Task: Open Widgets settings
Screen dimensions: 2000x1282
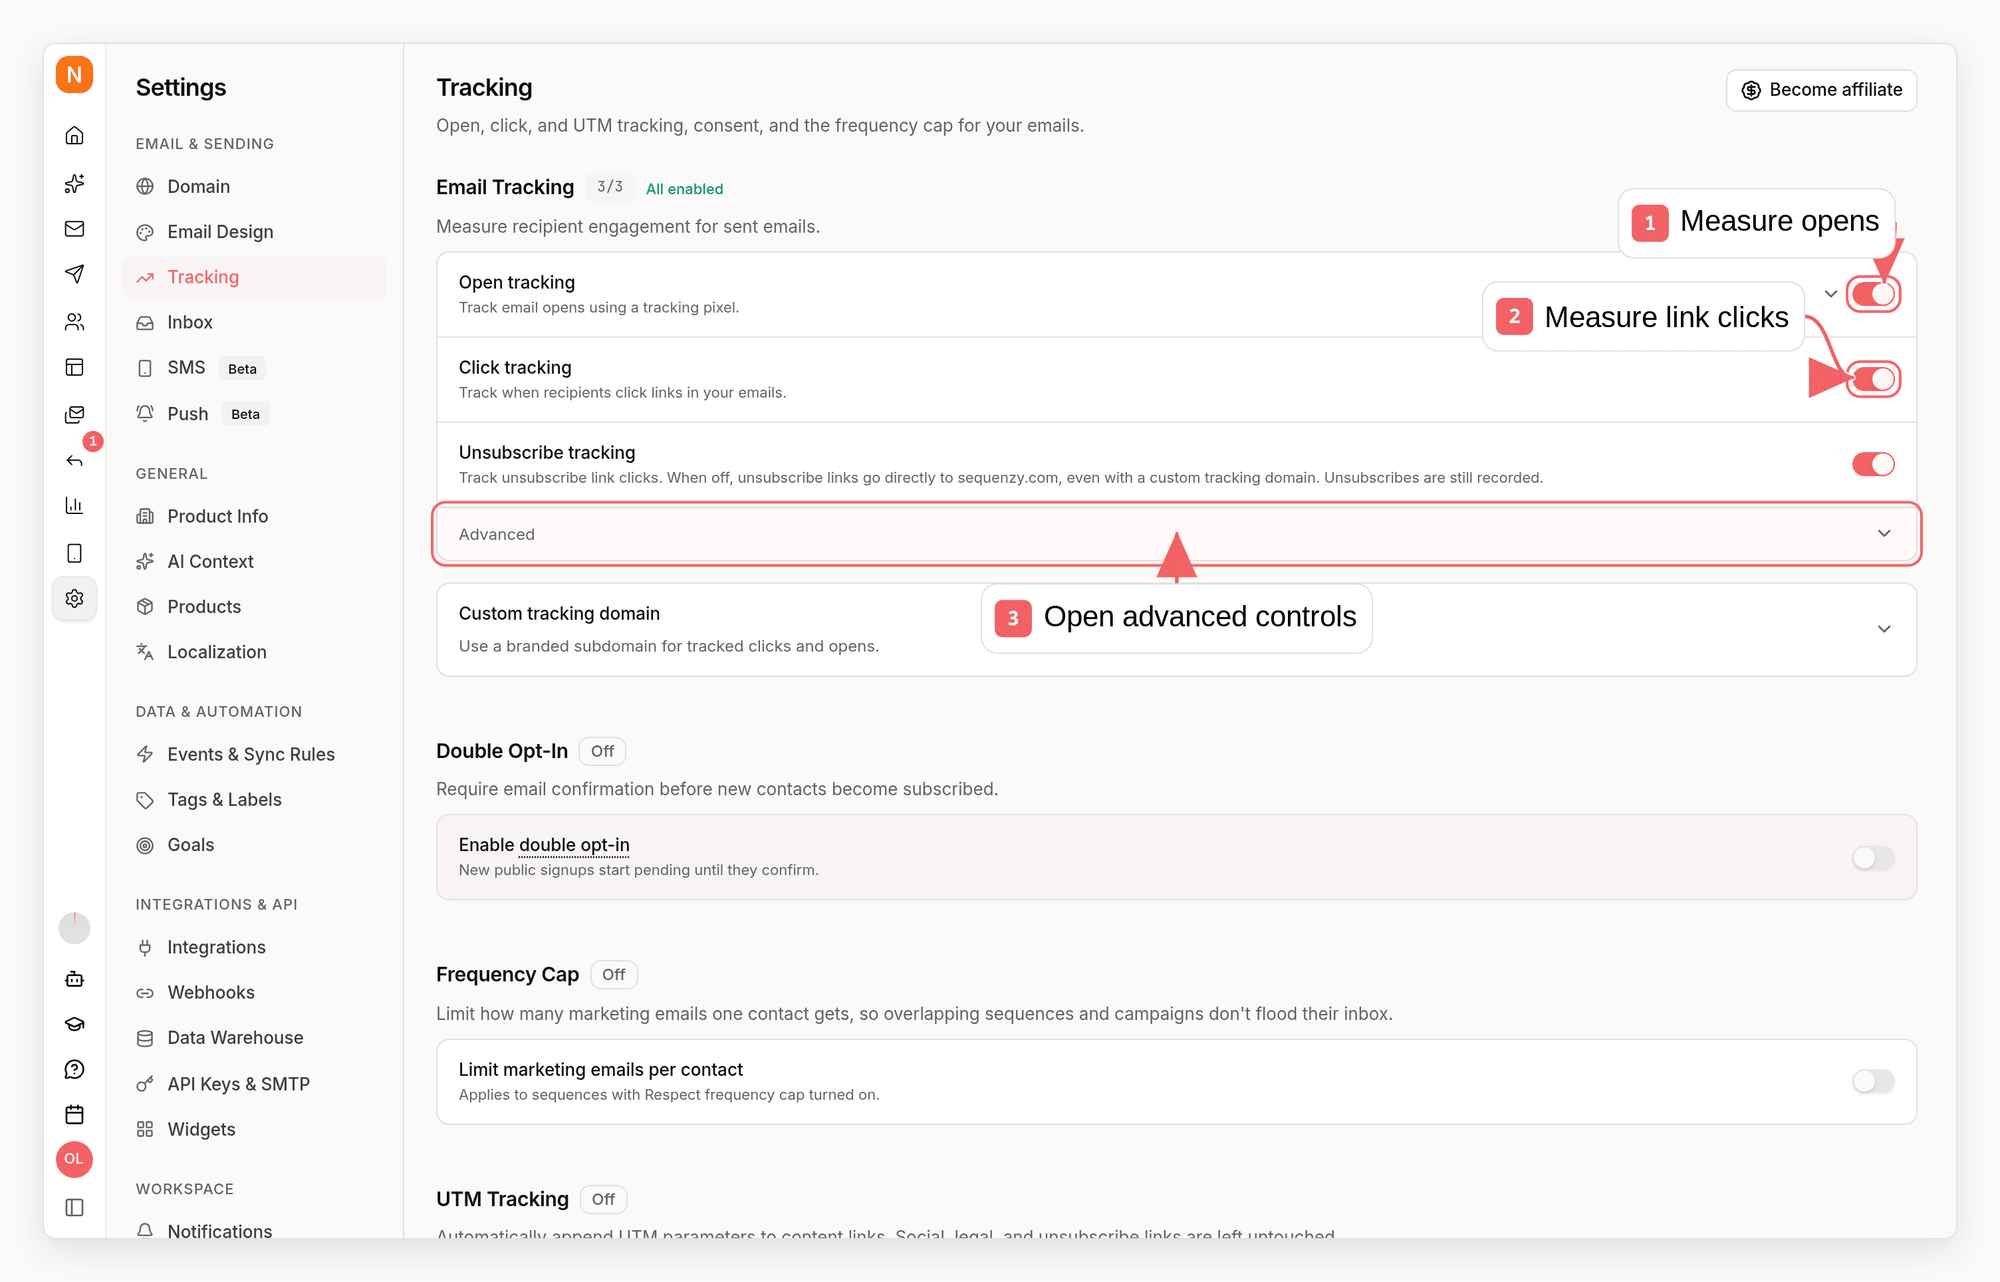Action: click(x=254, y=1130)
